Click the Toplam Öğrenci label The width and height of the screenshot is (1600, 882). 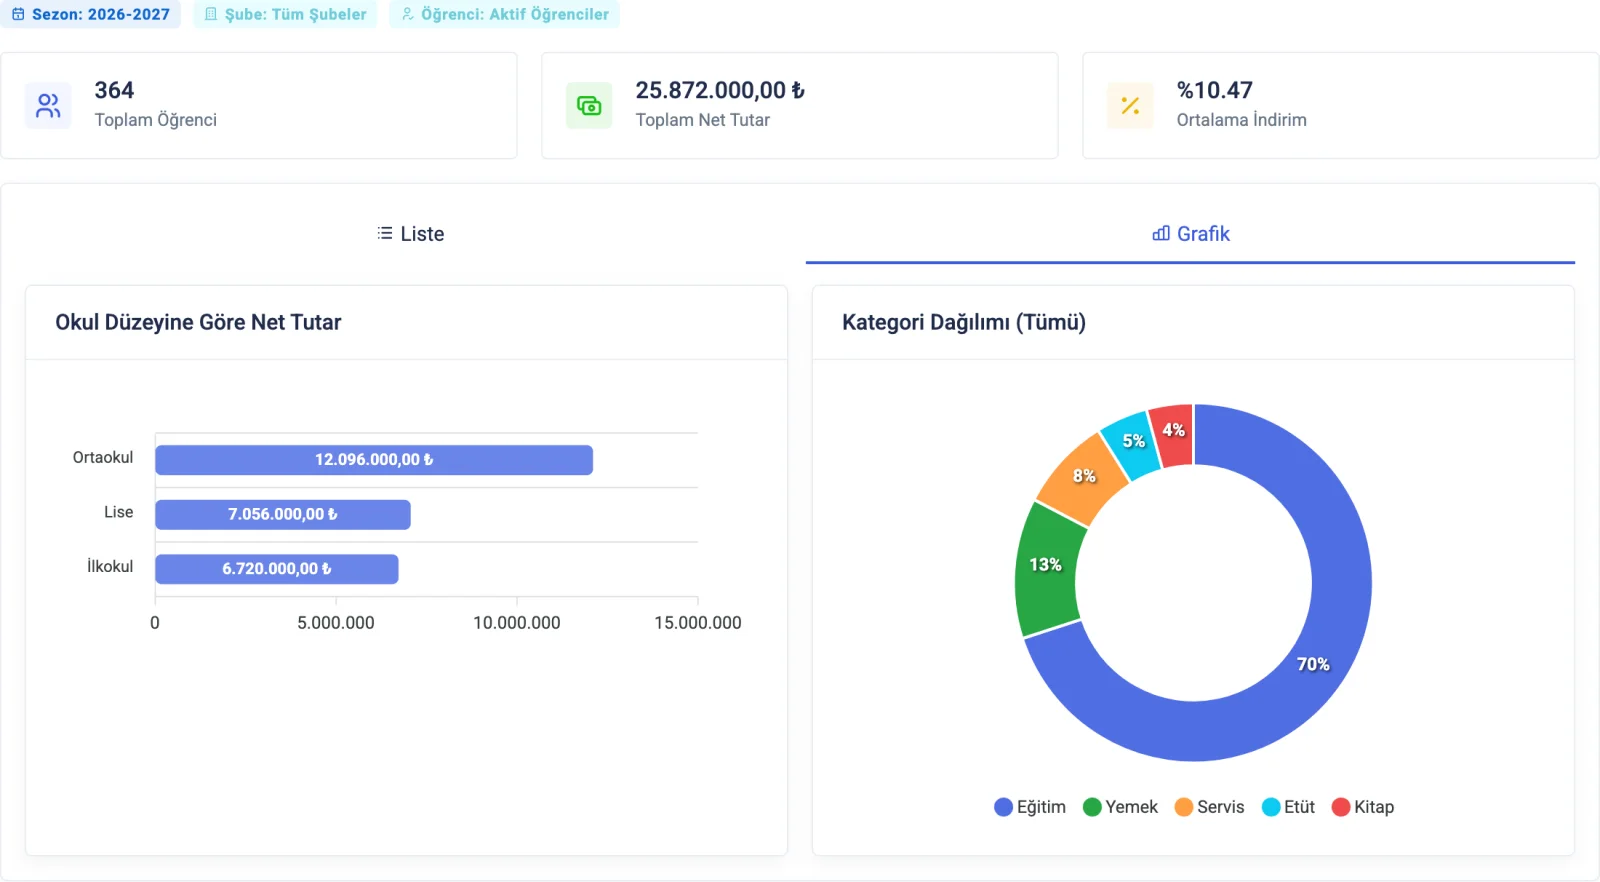tap(155, 120)
